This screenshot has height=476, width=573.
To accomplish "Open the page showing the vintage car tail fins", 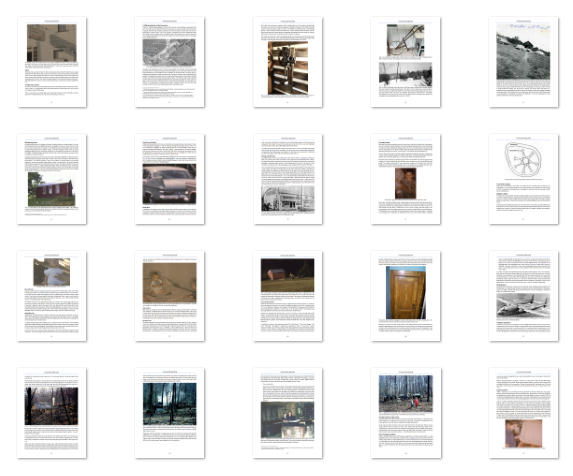I will pyautogui.click(x=170, y=179).
